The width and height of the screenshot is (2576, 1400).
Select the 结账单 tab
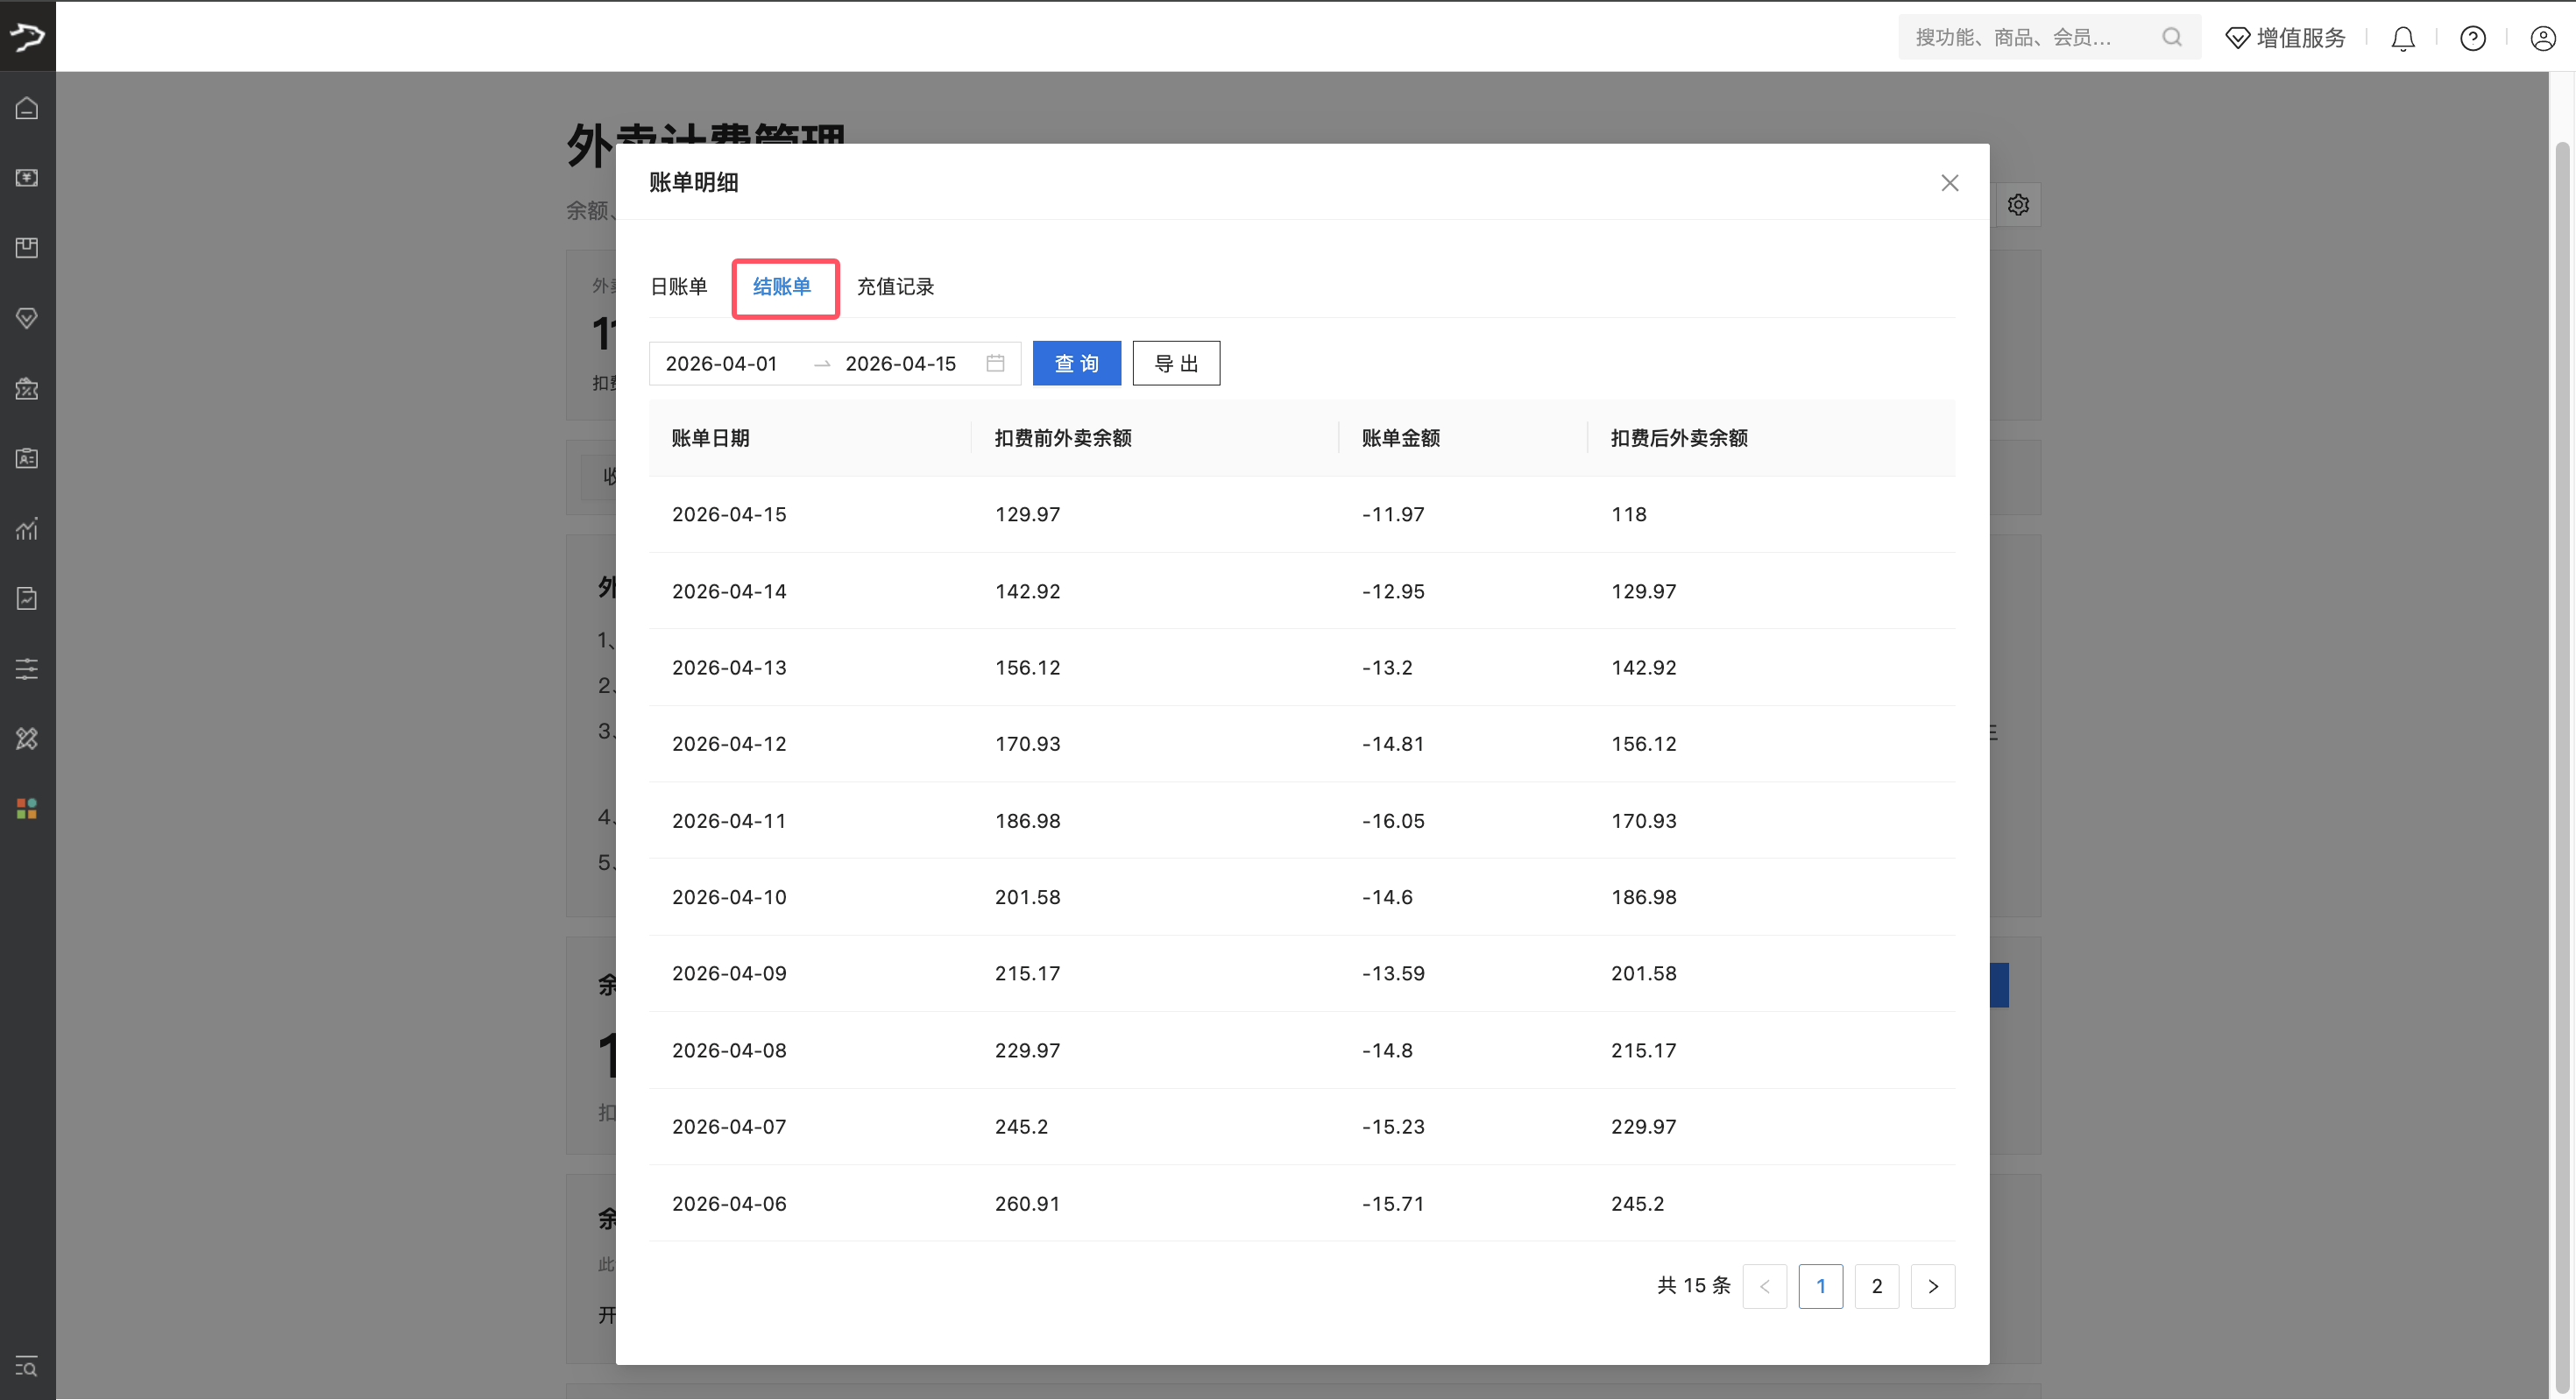(782, 287)
